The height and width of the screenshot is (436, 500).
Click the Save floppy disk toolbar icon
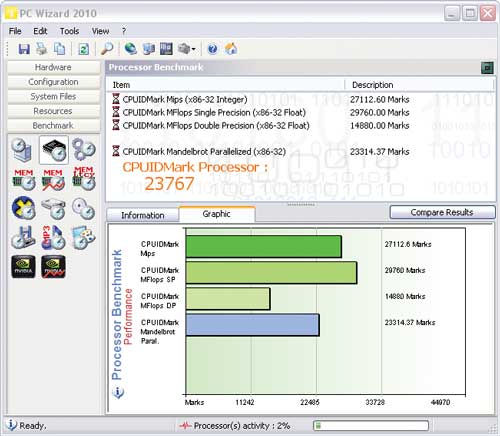click(x=24, y=49)
